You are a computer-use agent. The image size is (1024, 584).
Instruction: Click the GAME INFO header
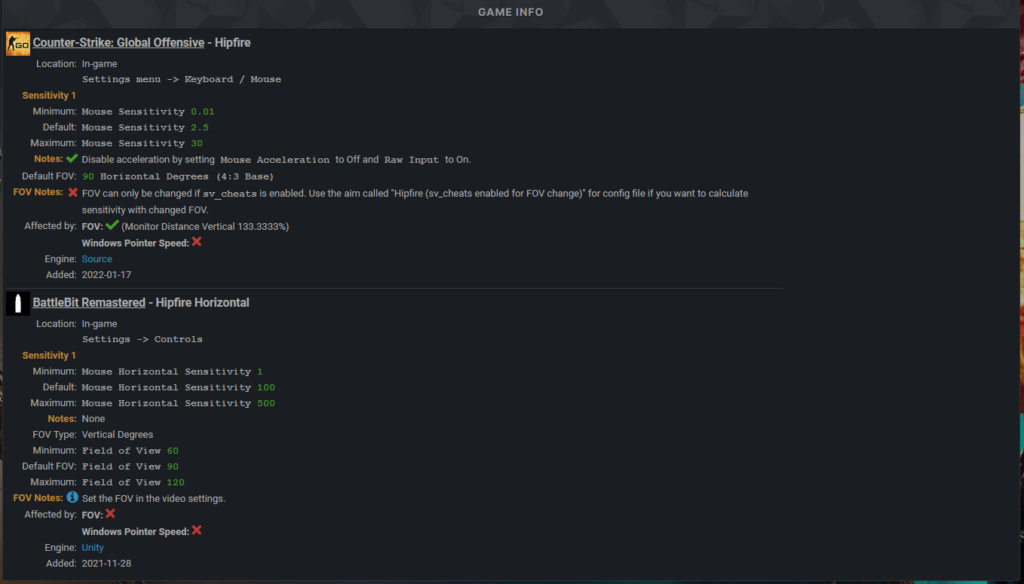coord(511,12)
